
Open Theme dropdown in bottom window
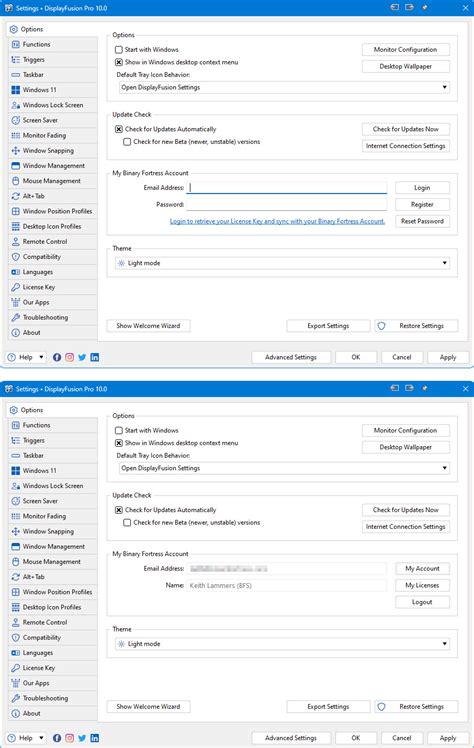coord(282,644)
